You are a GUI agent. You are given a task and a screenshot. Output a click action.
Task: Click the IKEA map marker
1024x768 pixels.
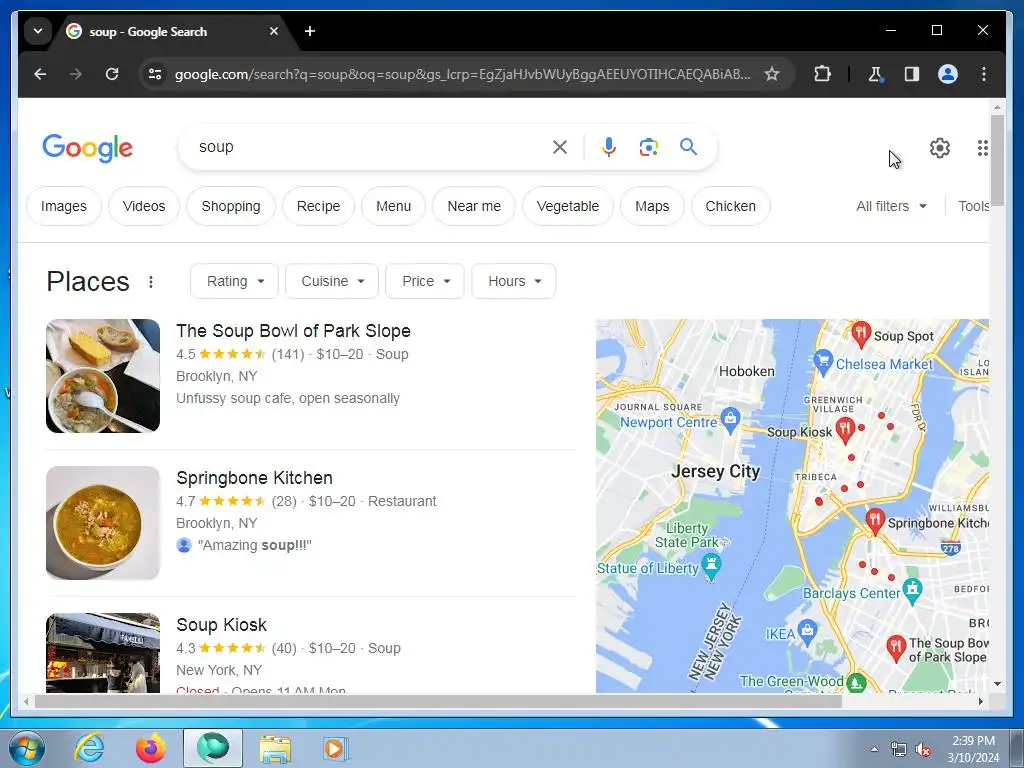click(808, 632)
